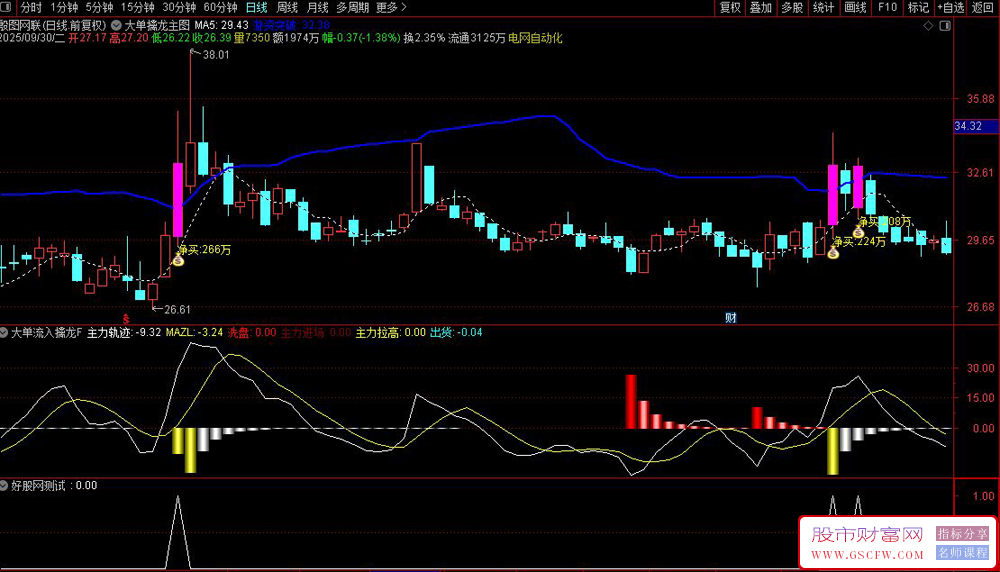Click the blue 财 marker on chart
1000x572 pixels.
731,318
